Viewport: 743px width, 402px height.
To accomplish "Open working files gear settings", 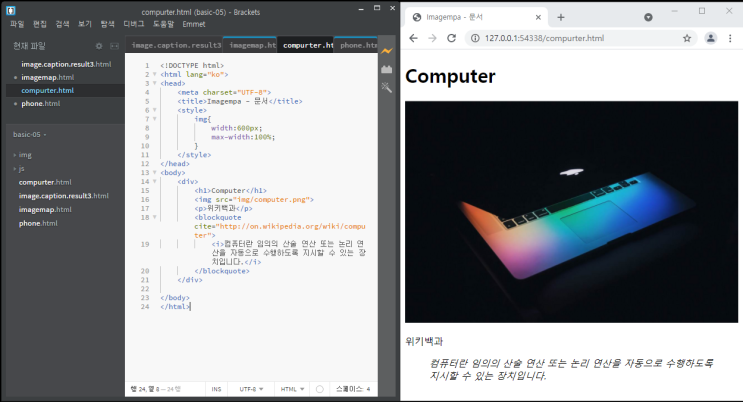I will tap(99, 46).
